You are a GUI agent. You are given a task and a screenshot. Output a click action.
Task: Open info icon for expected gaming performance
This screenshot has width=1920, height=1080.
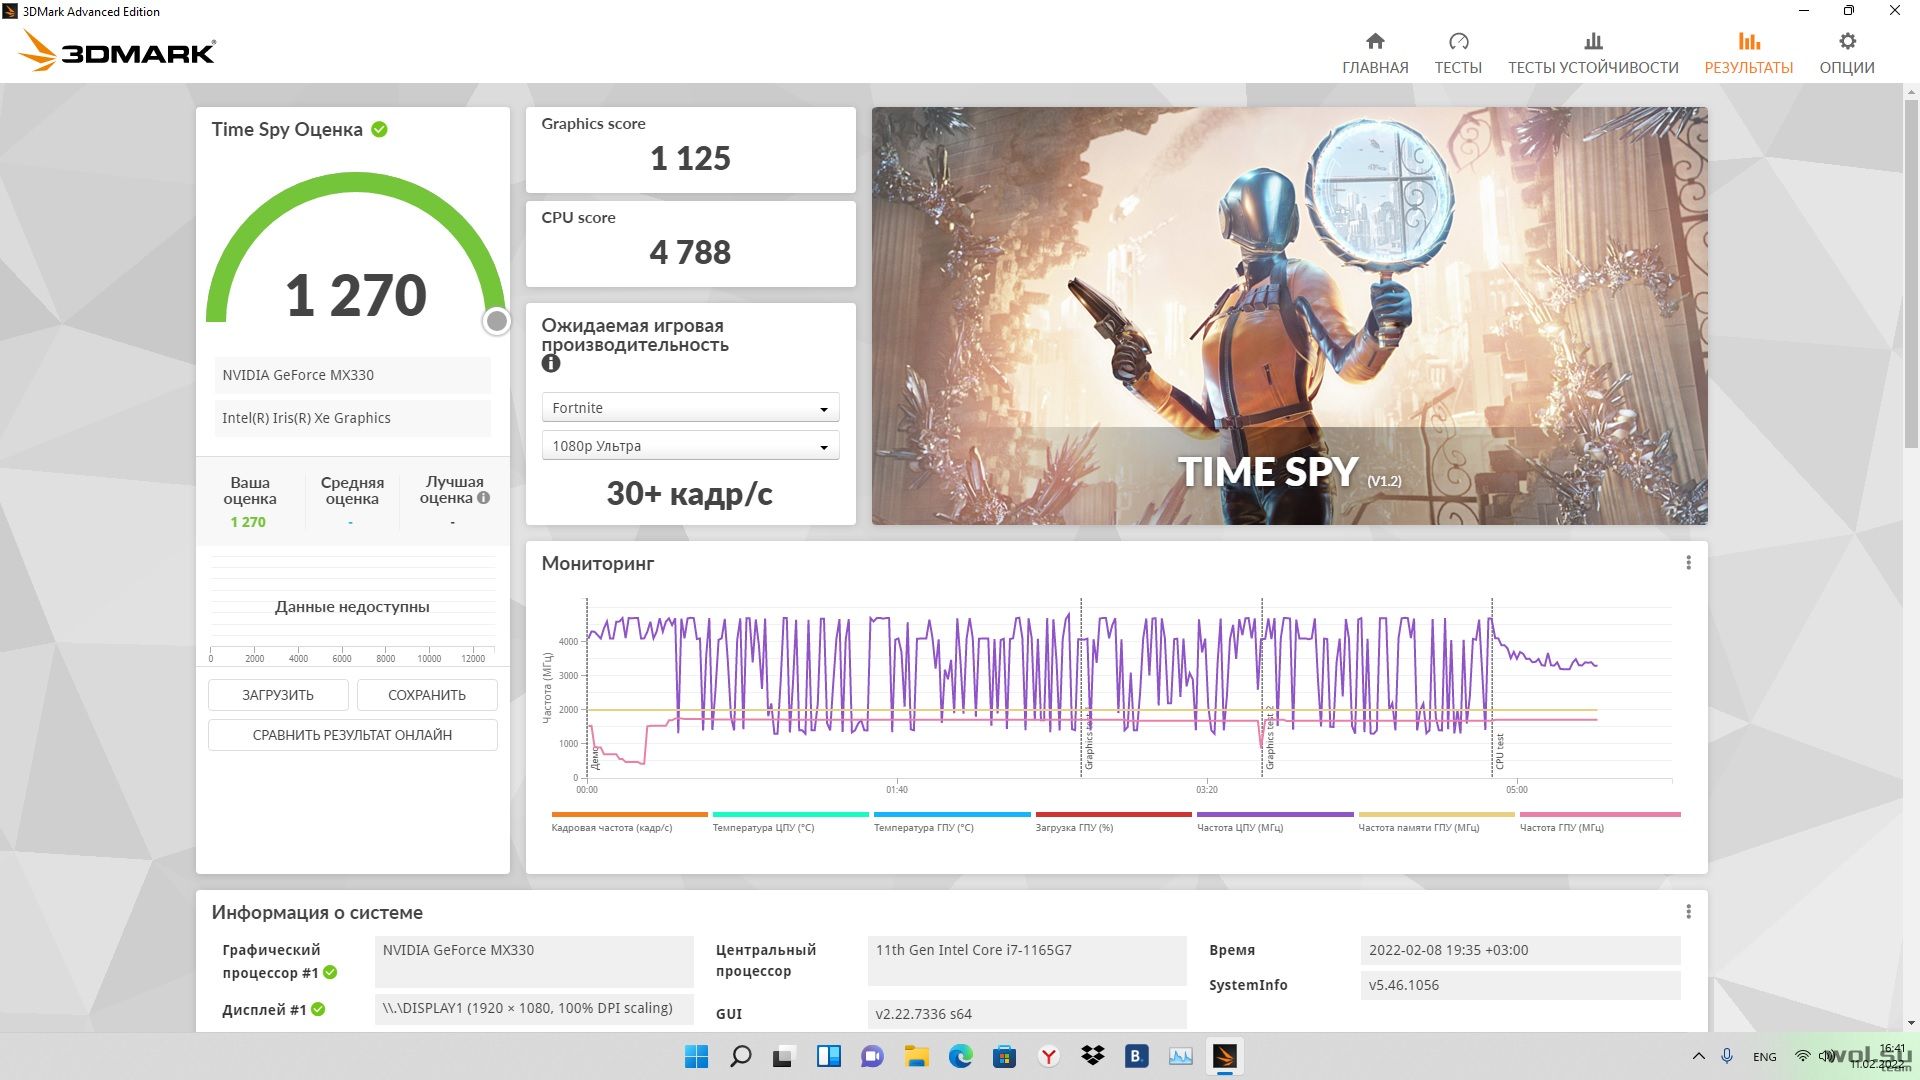pos(551,364)
